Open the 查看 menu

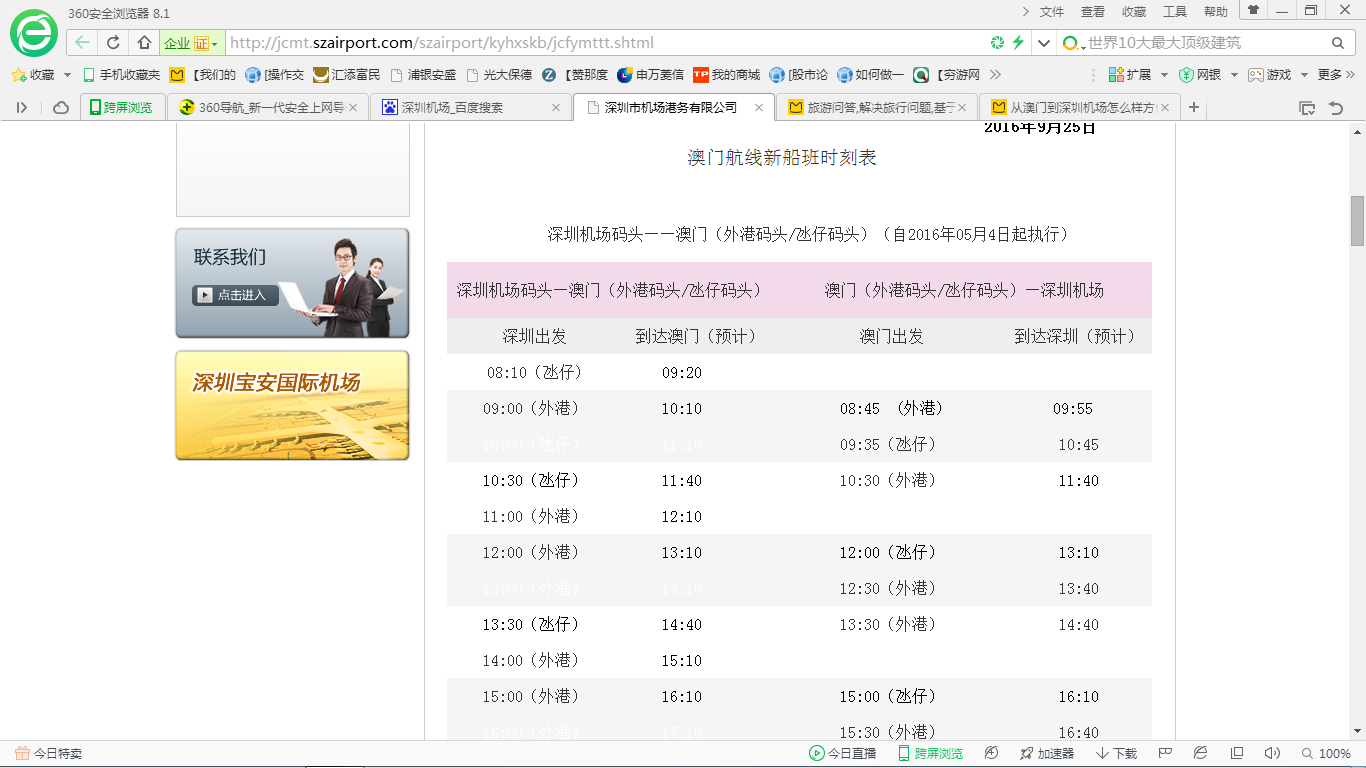(1093, 12)
